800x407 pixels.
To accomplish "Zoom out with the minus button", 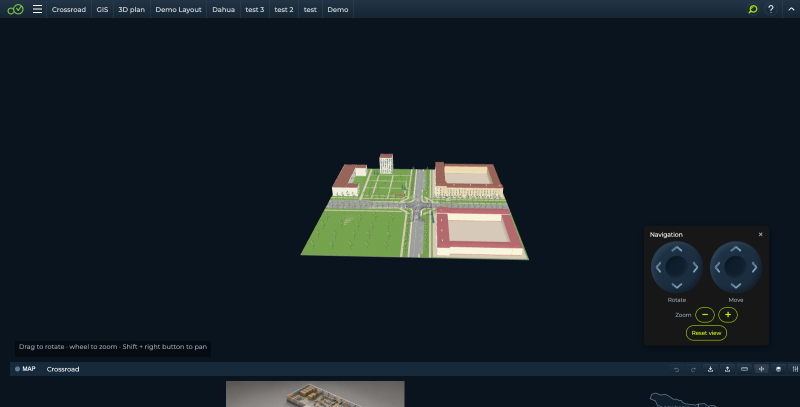I will 705,315.
